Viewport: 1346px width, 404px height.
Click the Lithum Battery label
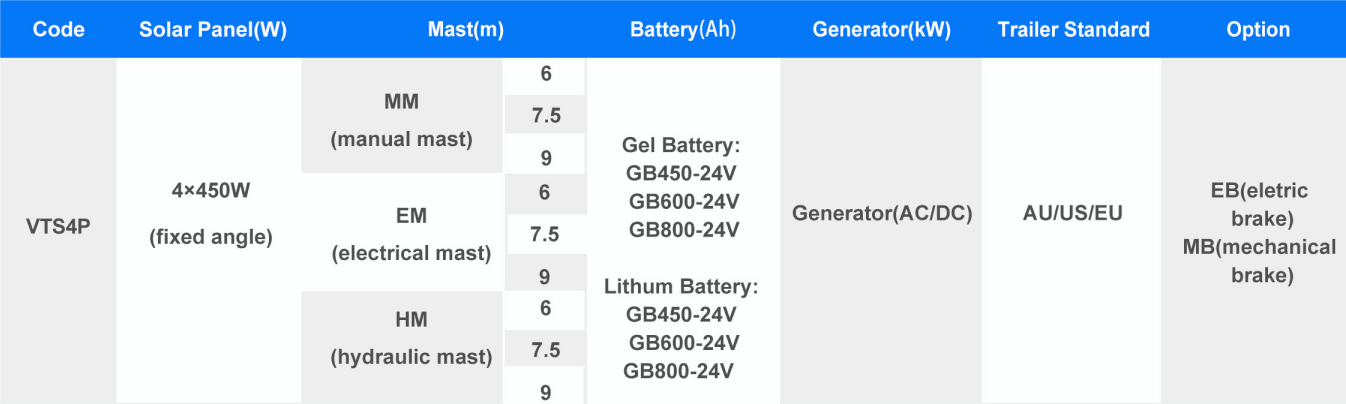pos(681,287)
